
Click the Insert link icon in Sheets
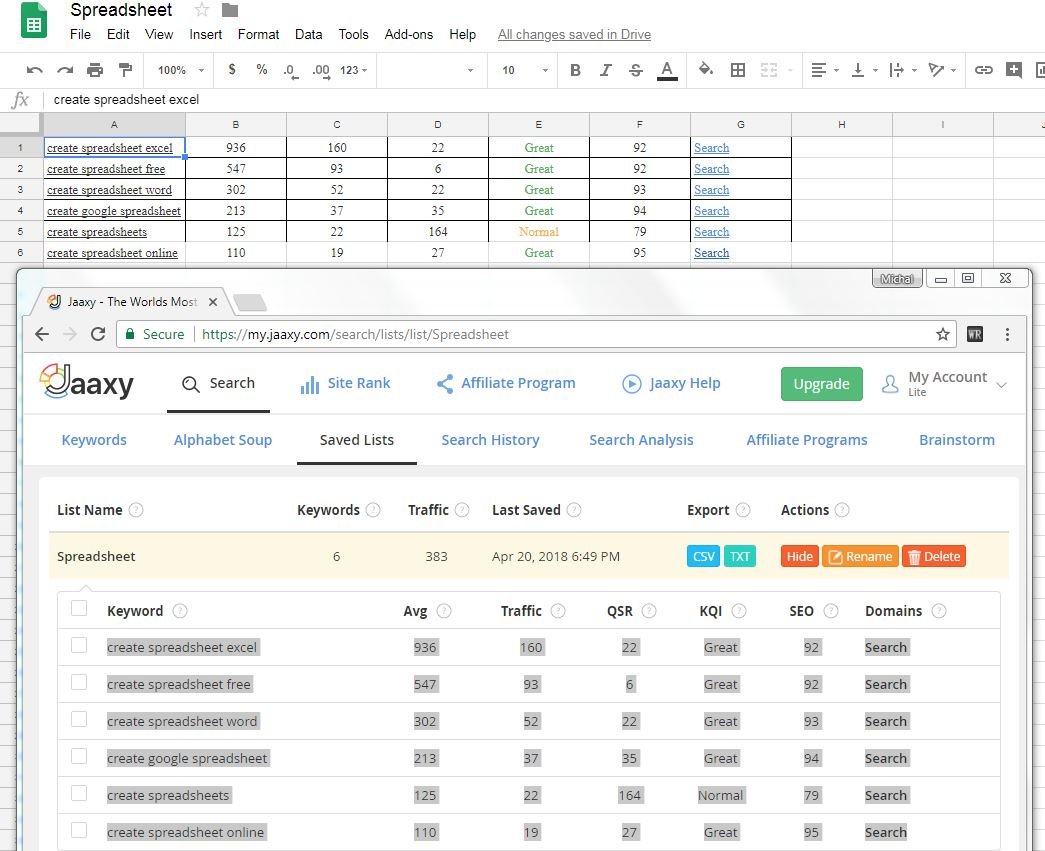[984, 70]
